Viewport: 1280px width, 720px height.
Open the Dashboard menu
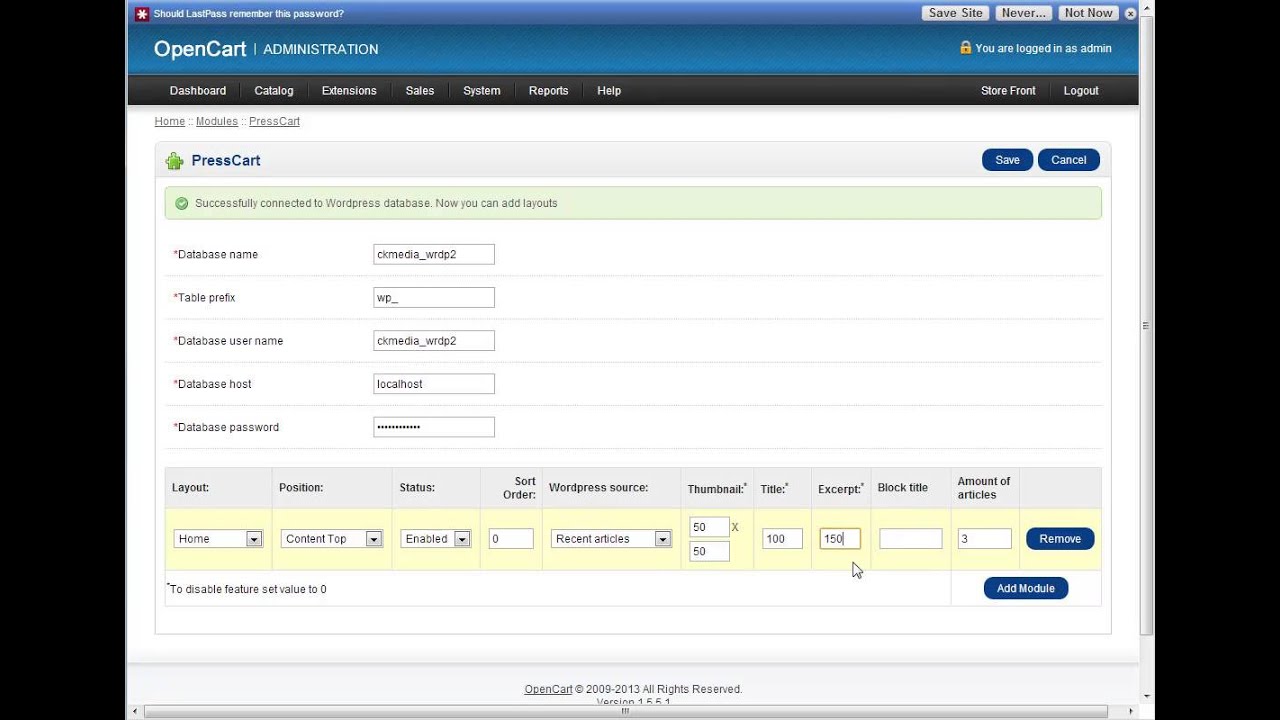(198, 90)
